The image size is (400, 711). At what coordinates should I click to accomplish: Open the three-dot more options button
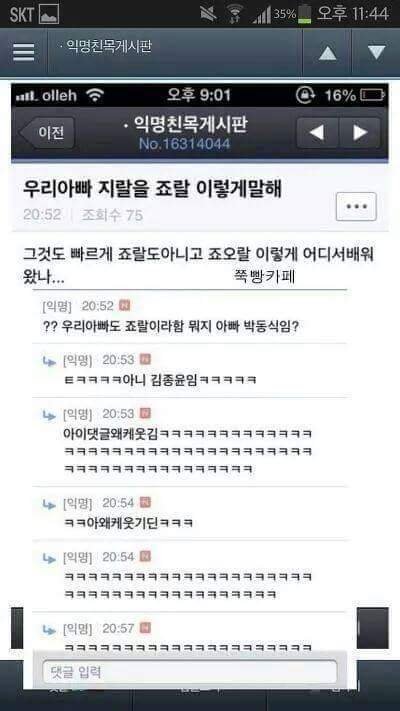click(x=356, y=206)
